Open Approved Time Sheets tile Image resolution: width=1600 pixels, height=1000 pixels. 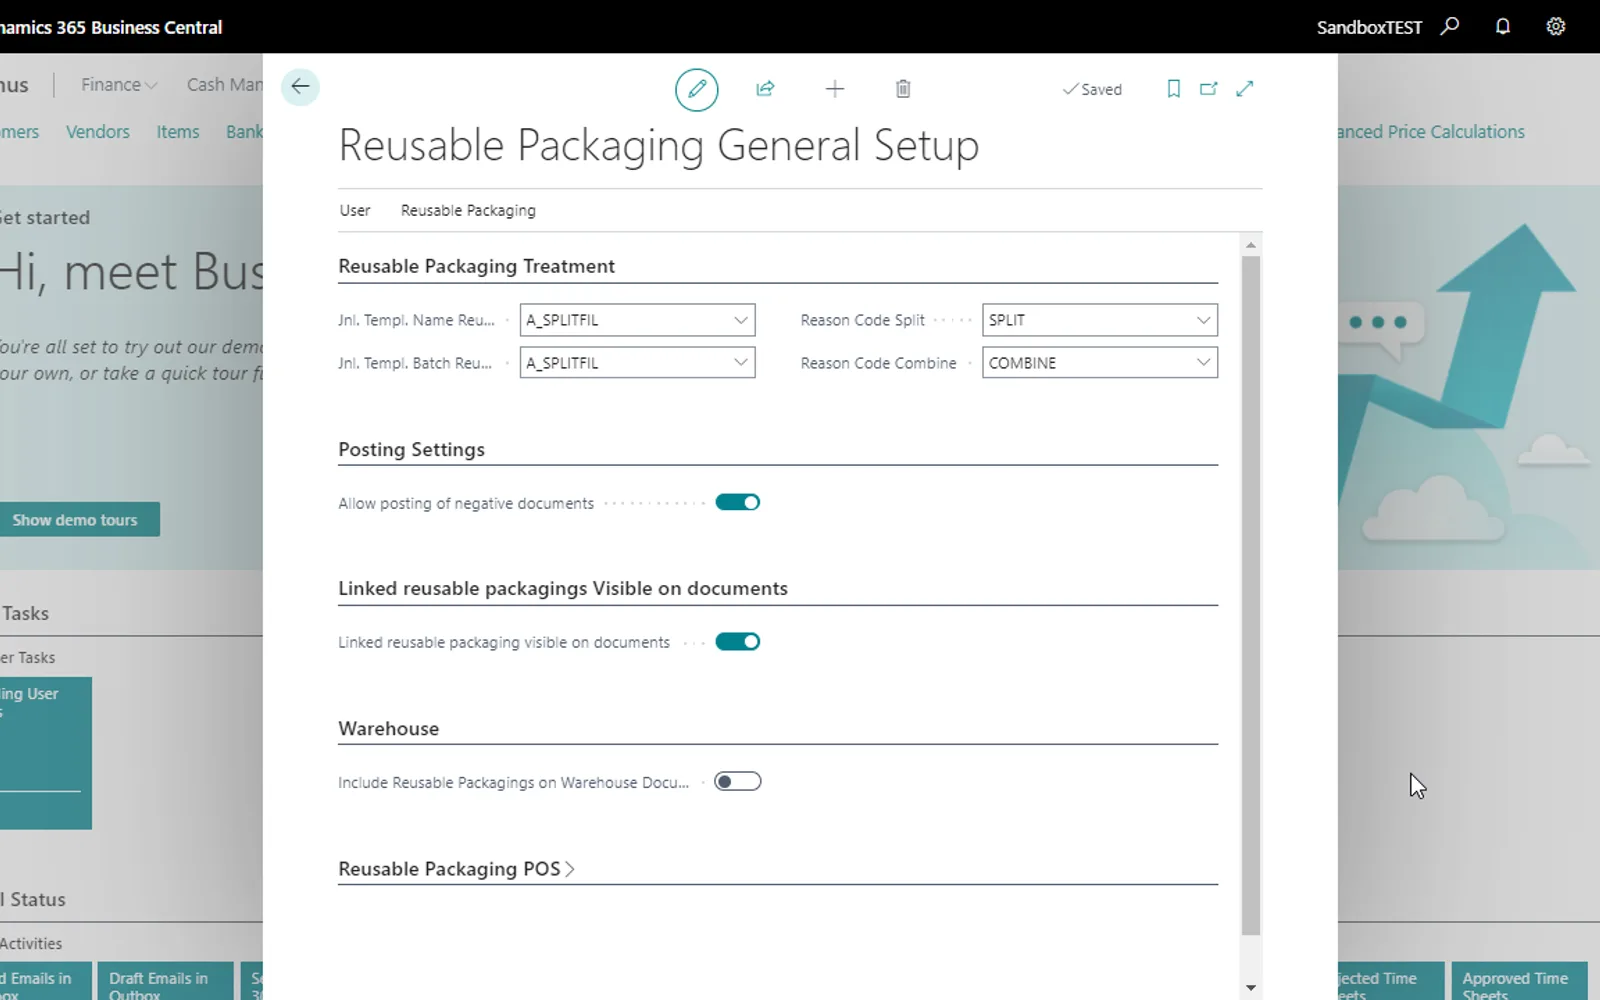[x=1518, y=982]
